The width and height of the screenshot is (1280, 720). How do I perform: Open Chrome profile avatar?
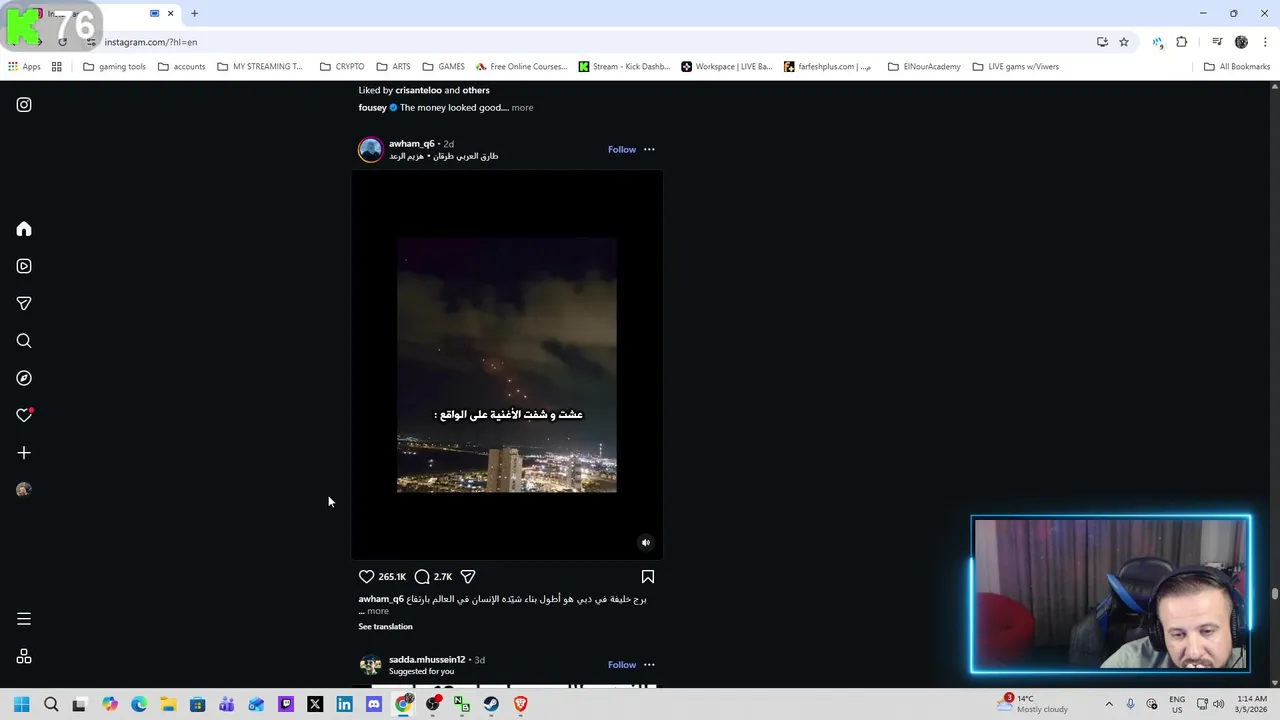(1241, 42)
